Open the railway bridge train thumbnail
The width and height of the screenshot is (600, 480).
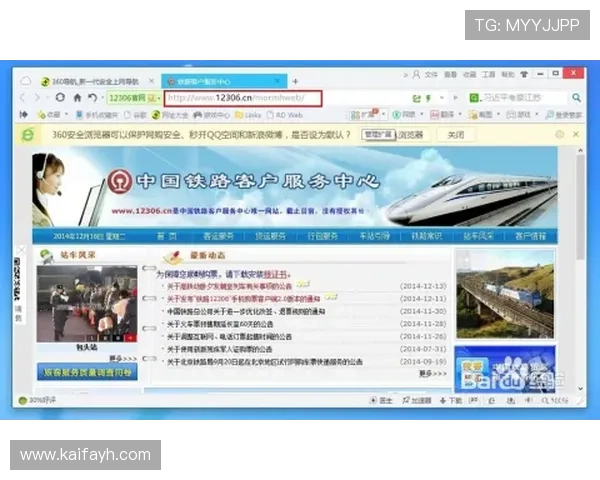coord(505,294)
